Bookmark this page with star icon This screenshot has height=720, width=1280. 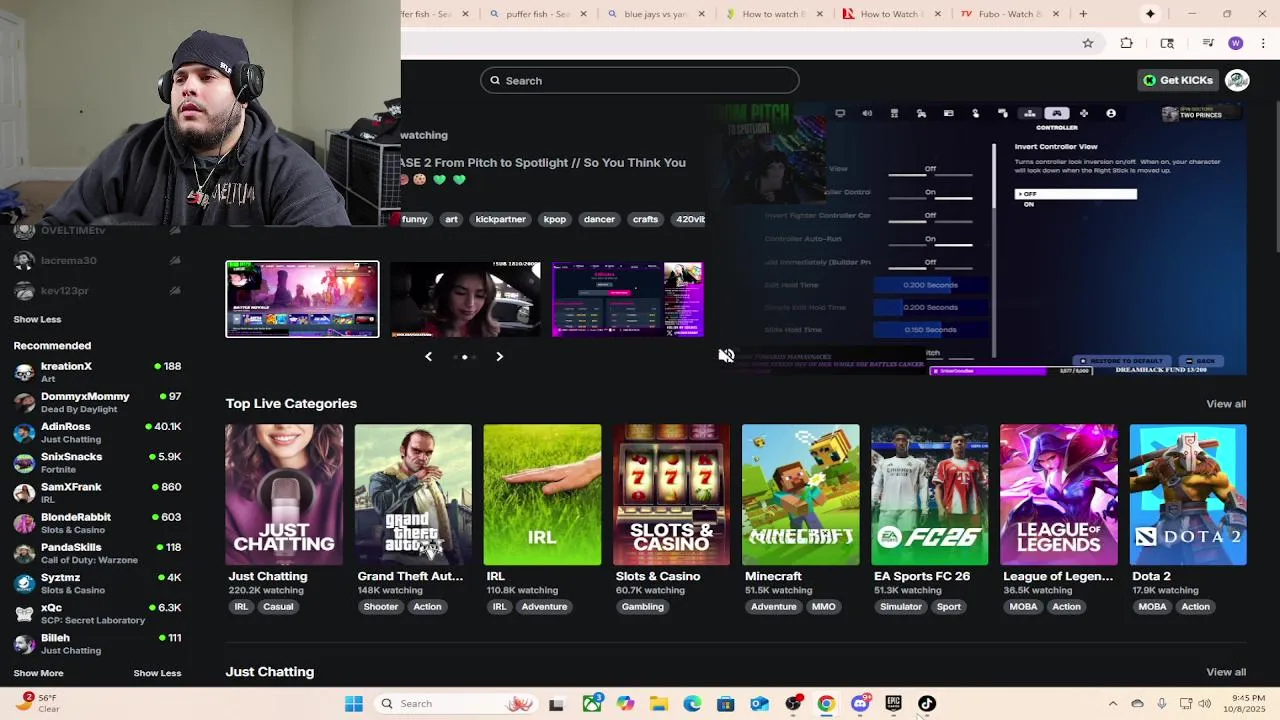point(1088,43)
